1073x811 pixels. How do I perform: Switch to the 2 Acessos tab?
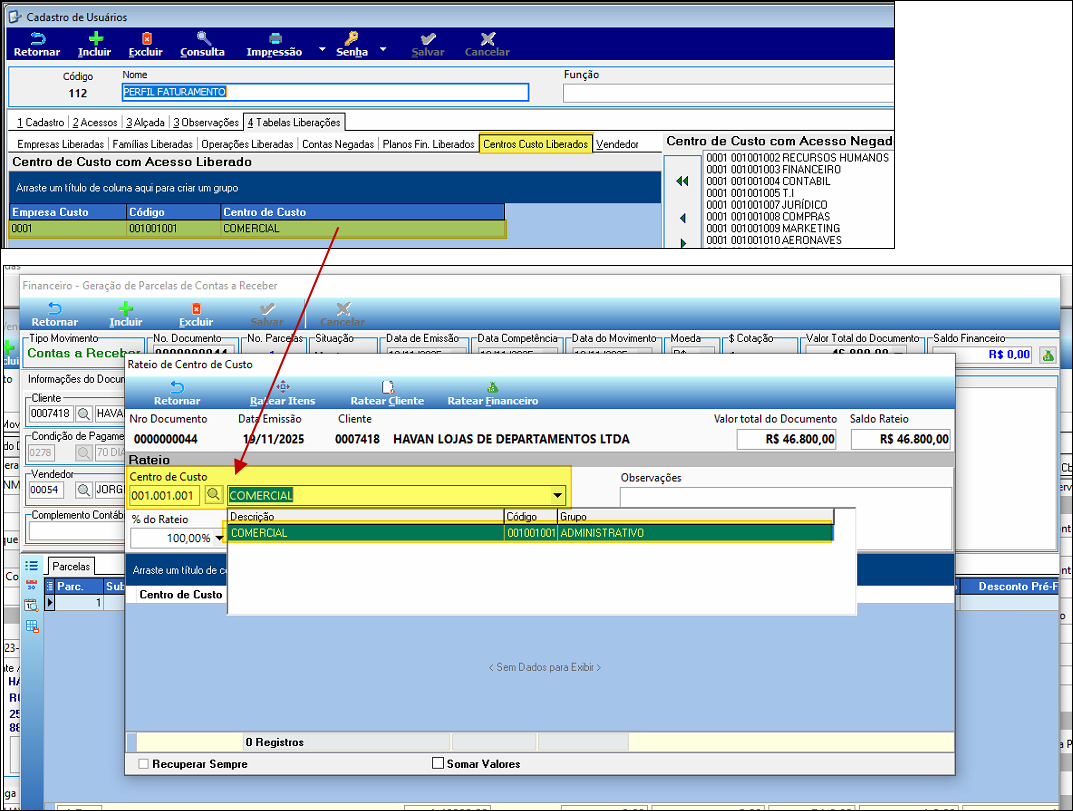[95, 123]
